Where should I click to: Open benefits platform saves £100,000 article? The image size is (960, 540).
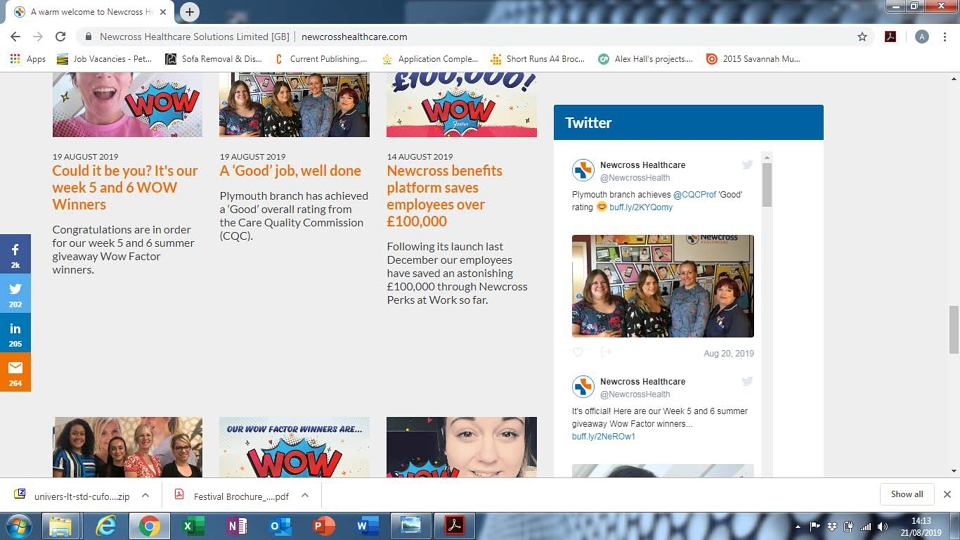445,196
